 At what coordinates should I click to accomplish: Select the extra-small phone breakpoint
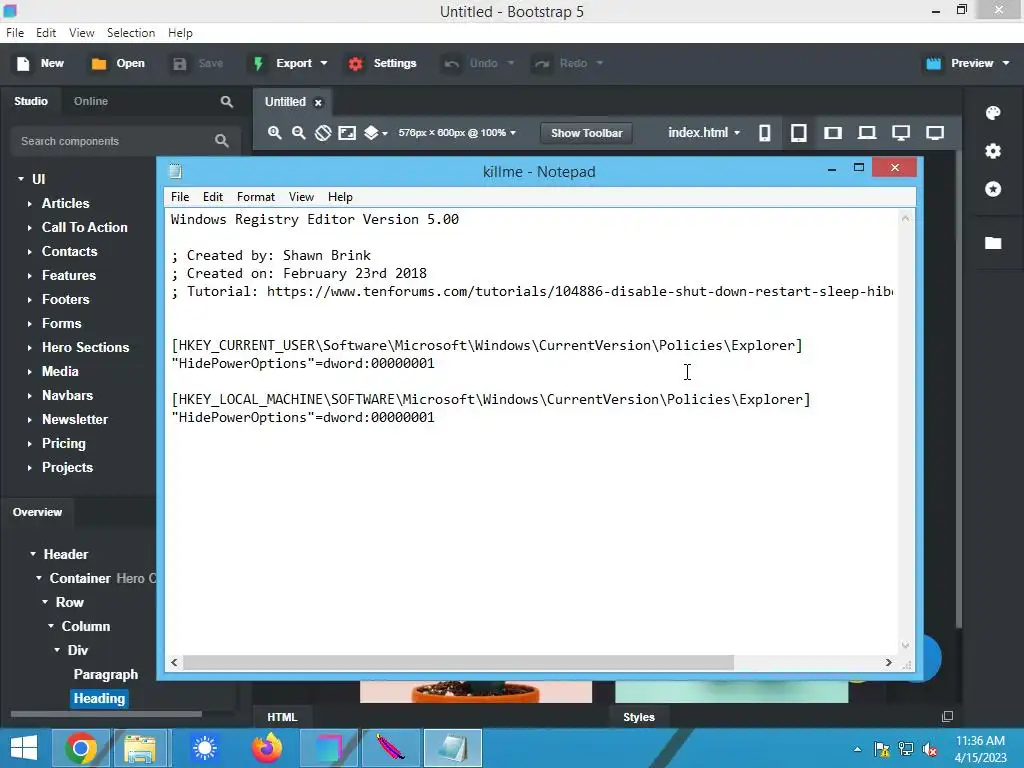tap(764, 133)
